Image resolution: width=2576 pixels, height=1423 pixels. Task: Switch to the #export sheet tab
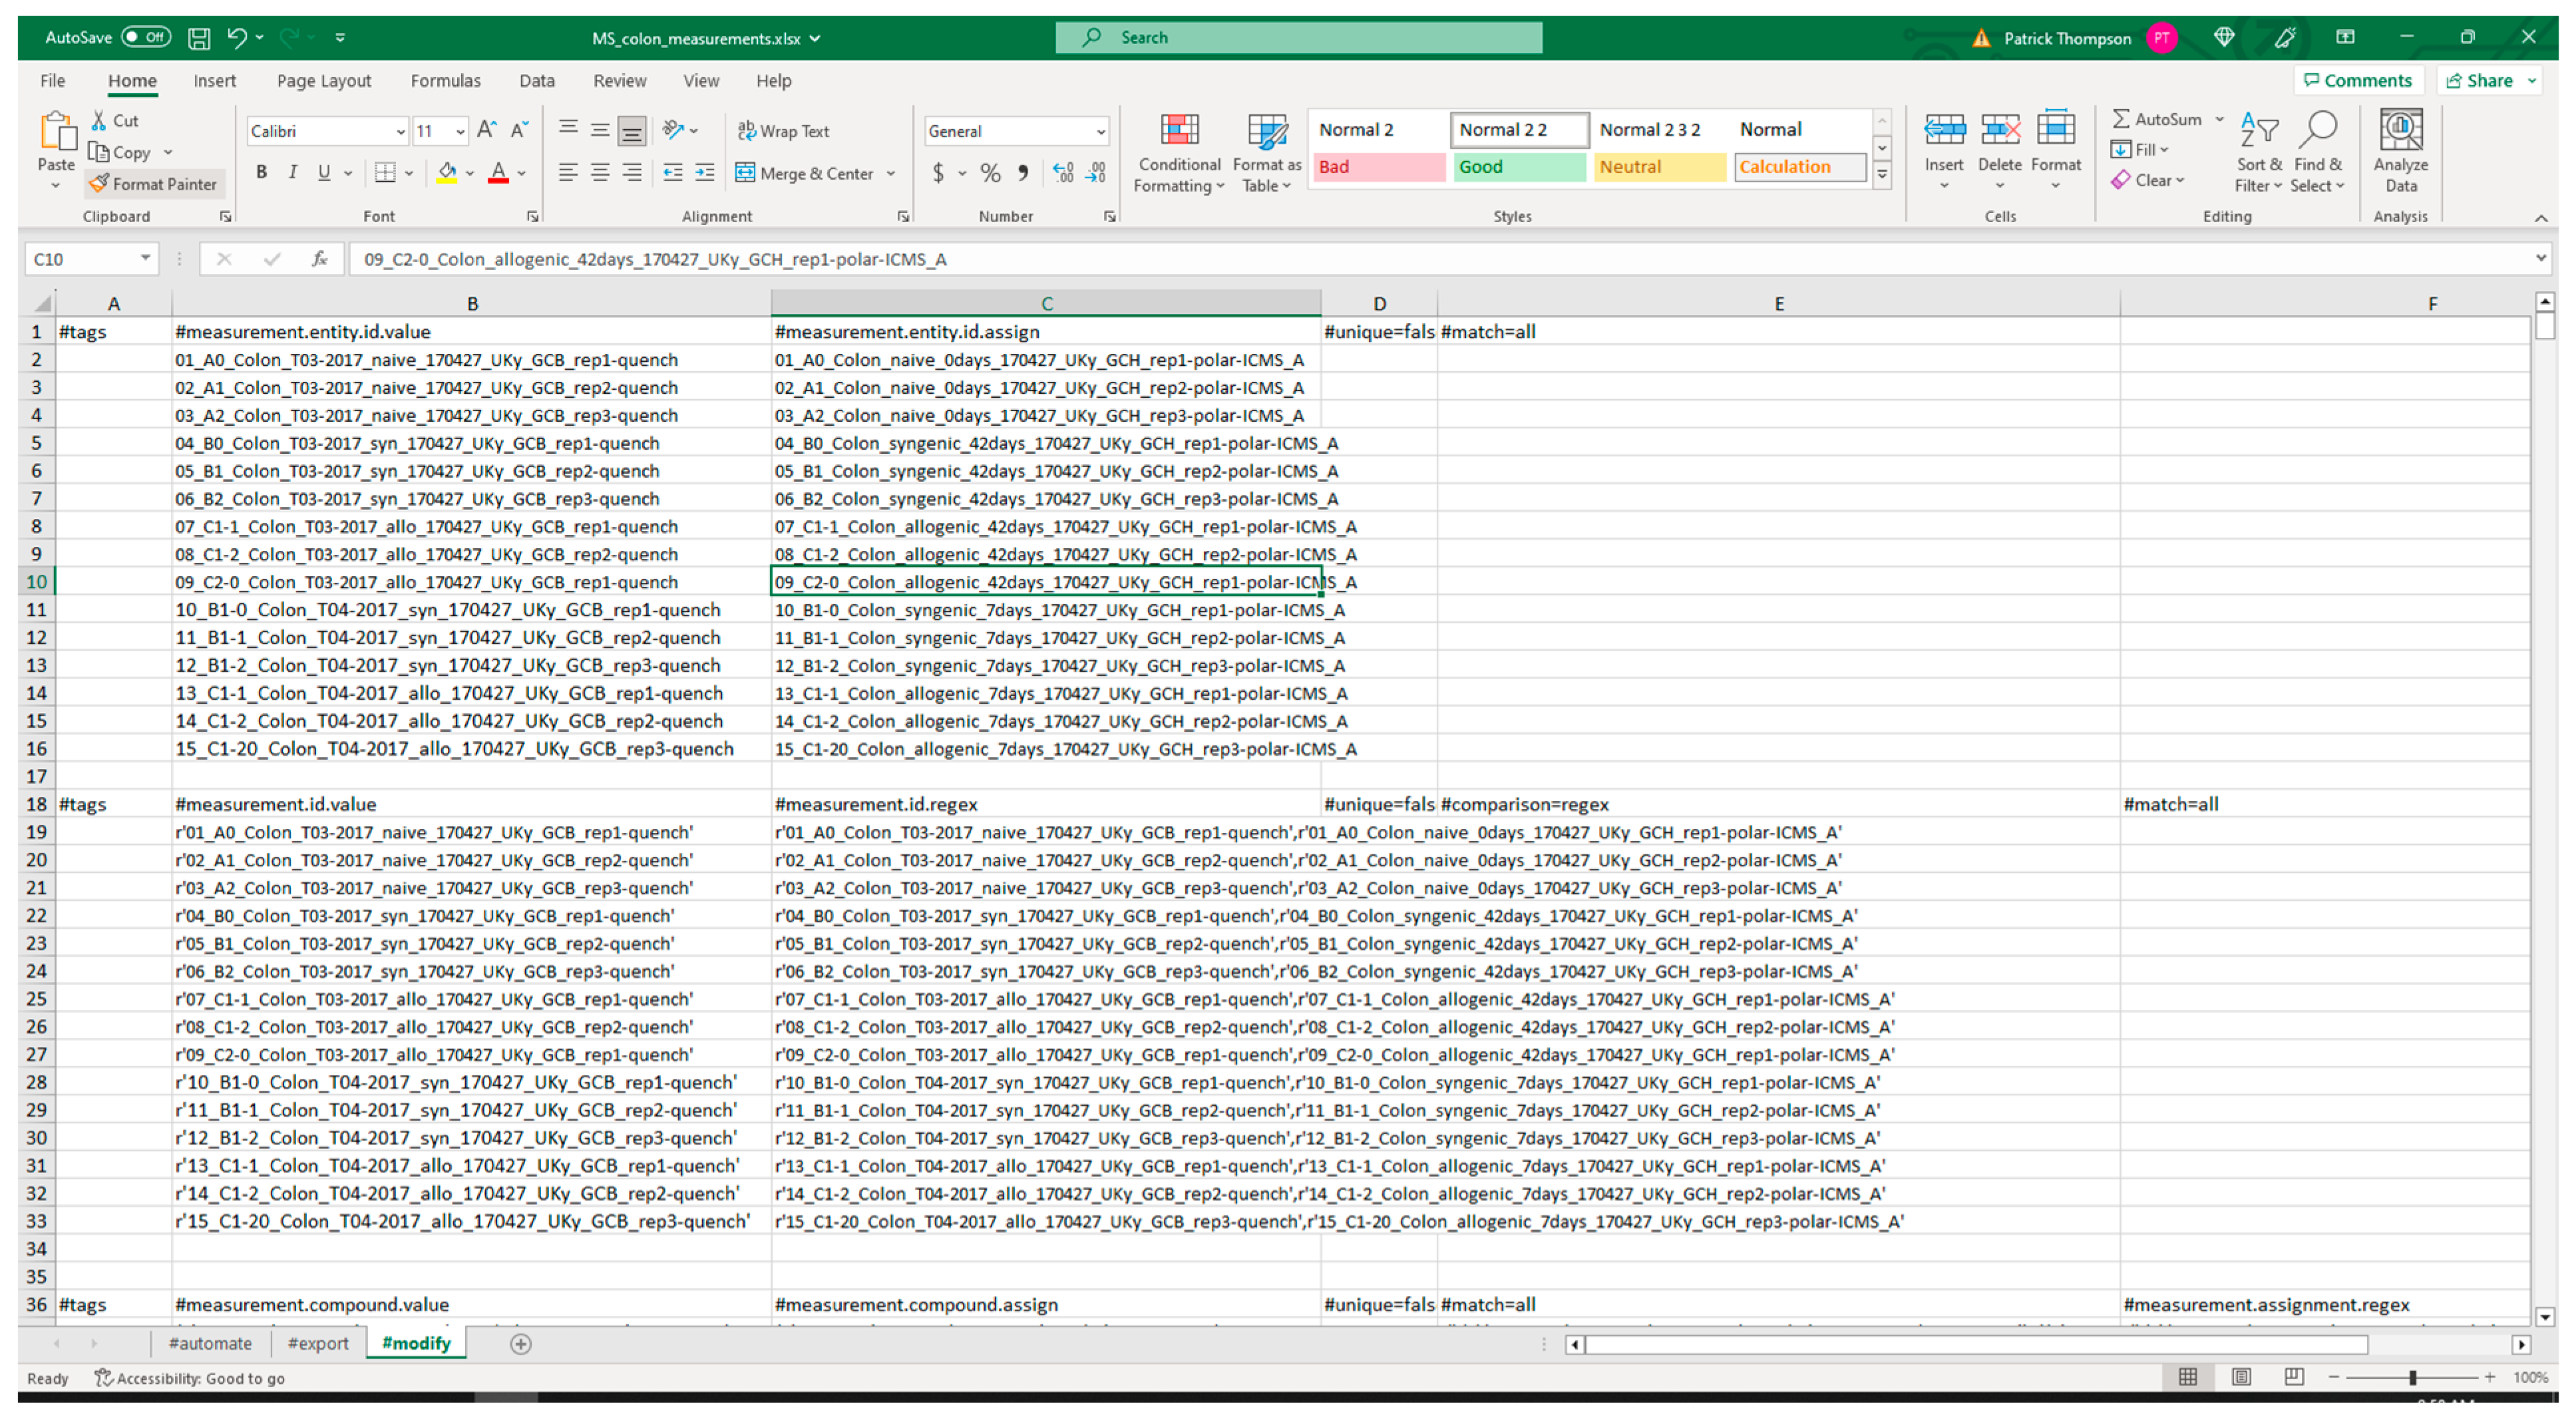point(318,1343)
